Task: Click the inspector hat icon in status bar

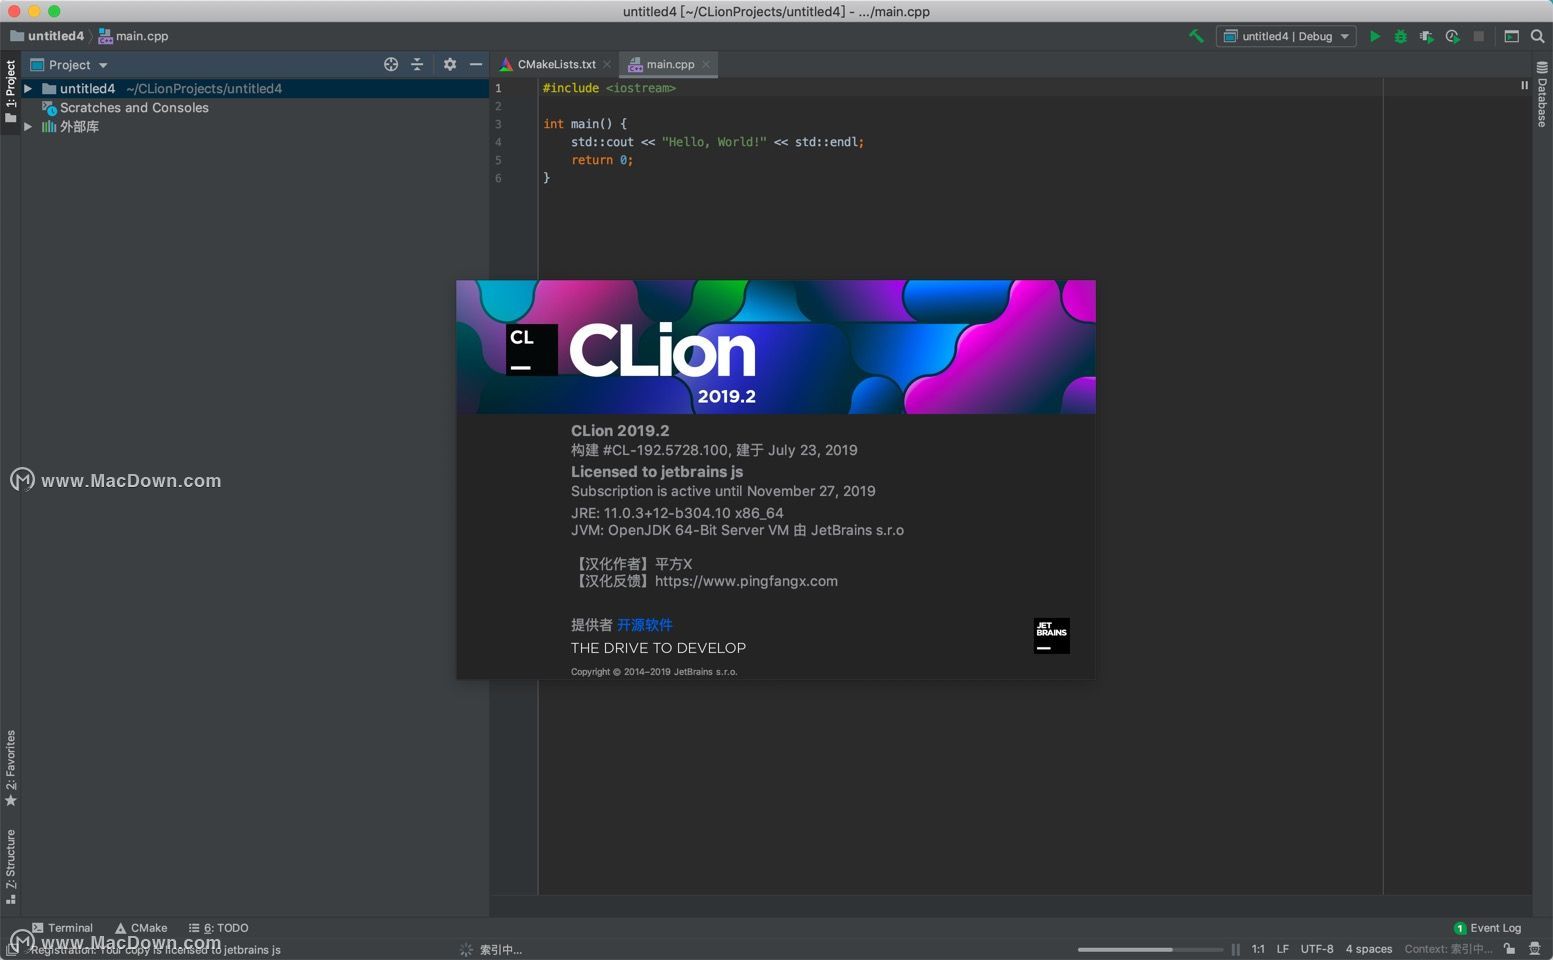Action: 1535,949
